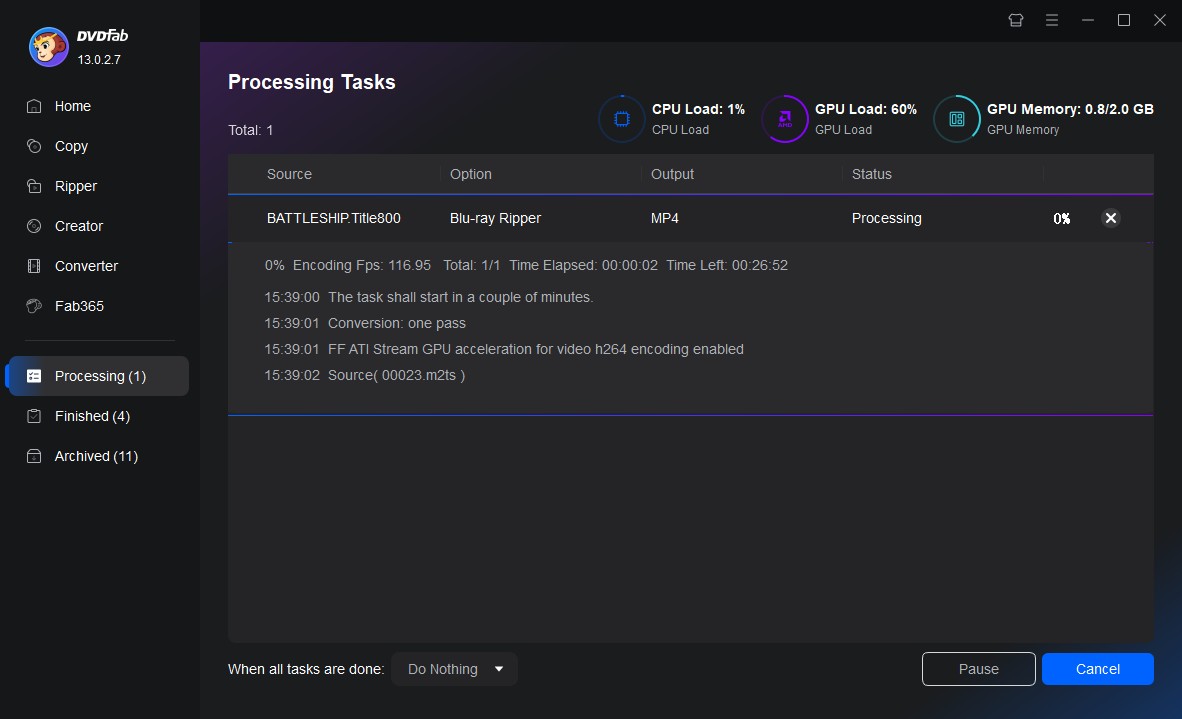The image size is (1182, 719).
Task: Click the Source column header
Action: (289, 174)
